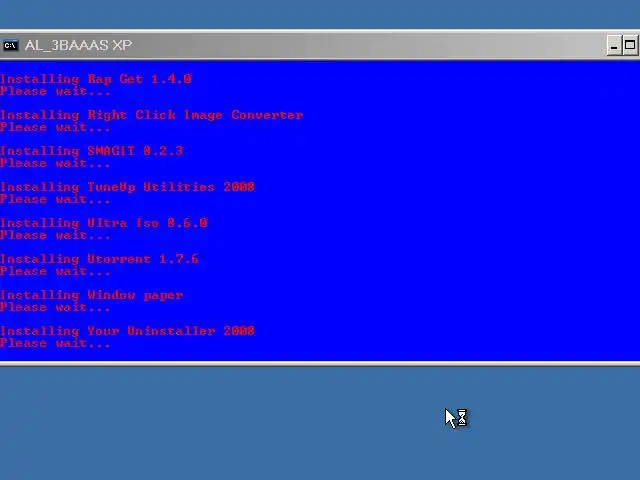Click the AL_3BAAAS XP window title
This screenshot has width=640, height=480.
(x=78, y=45)
